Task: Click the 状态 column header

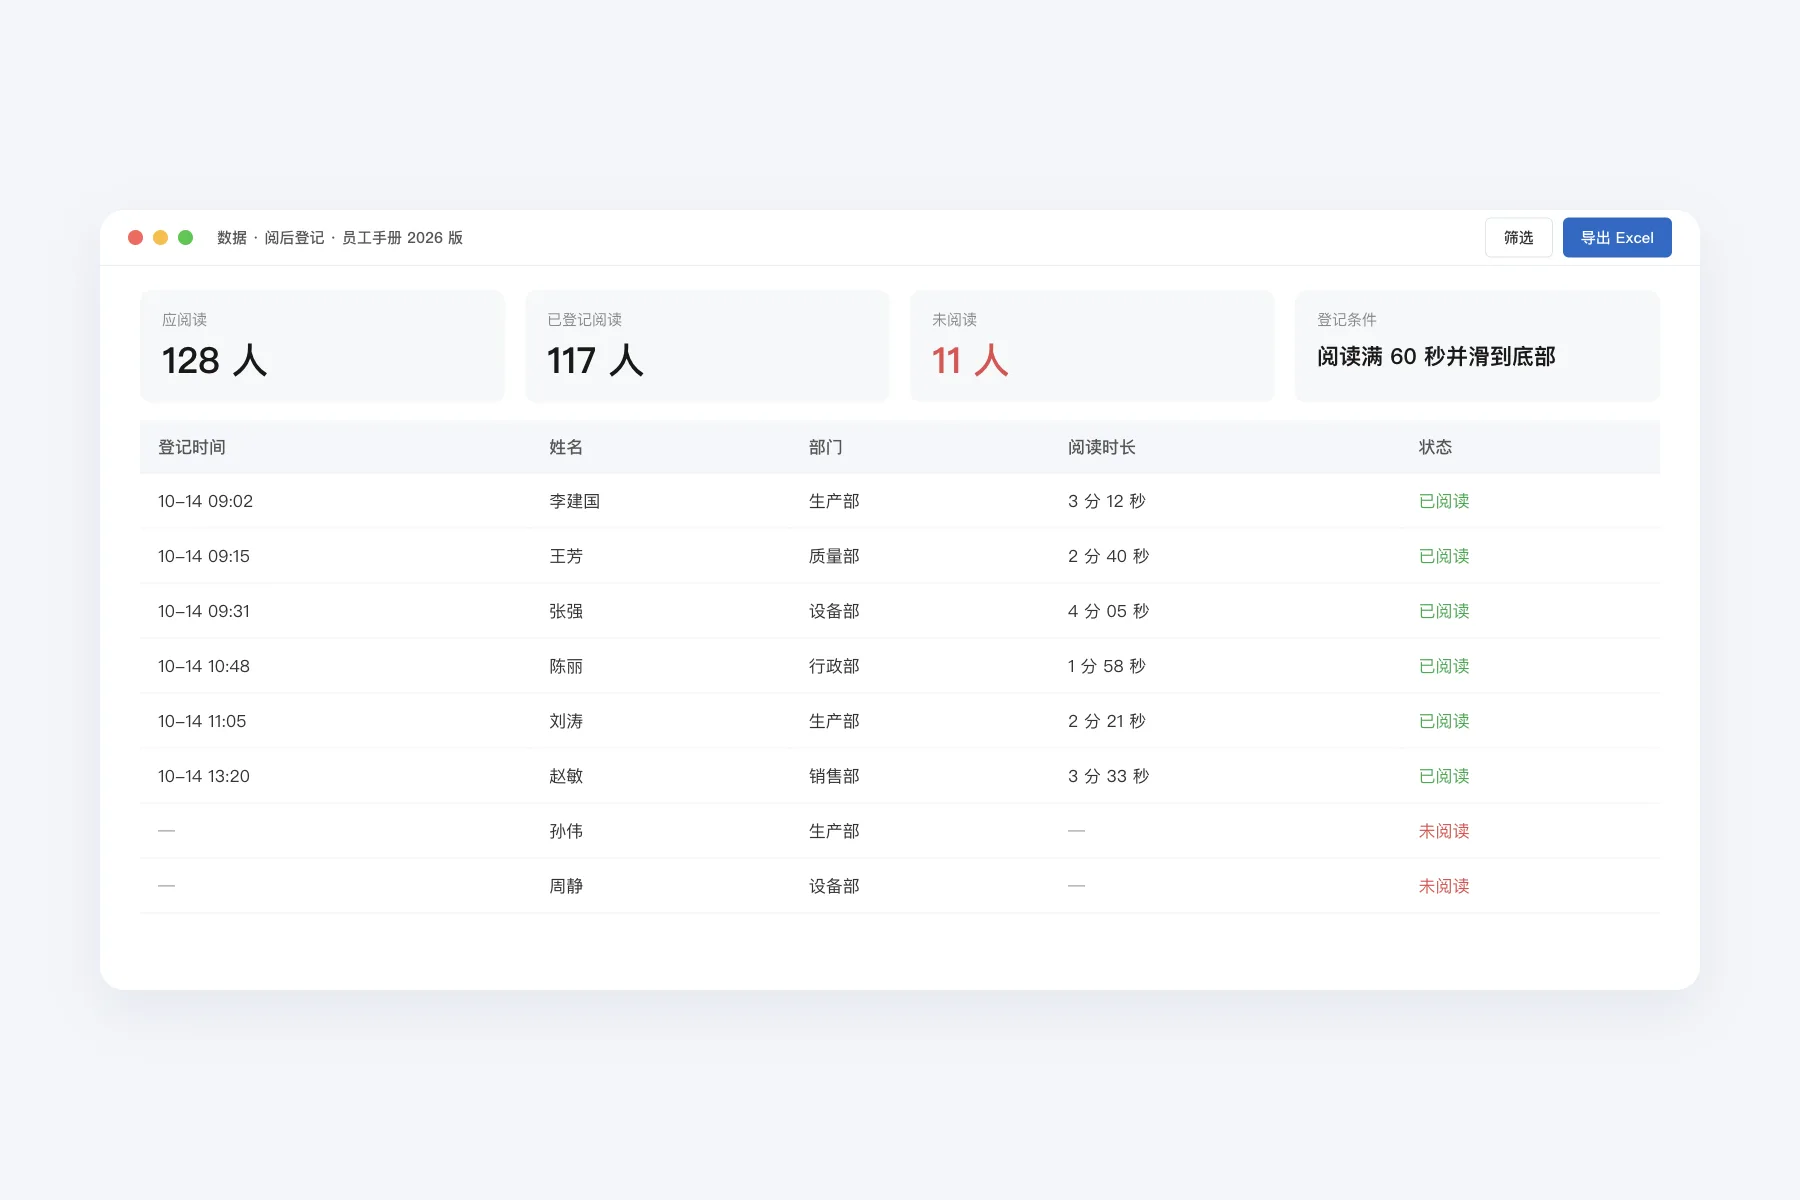Action: pyautogui.click(x=1435, y=447)
